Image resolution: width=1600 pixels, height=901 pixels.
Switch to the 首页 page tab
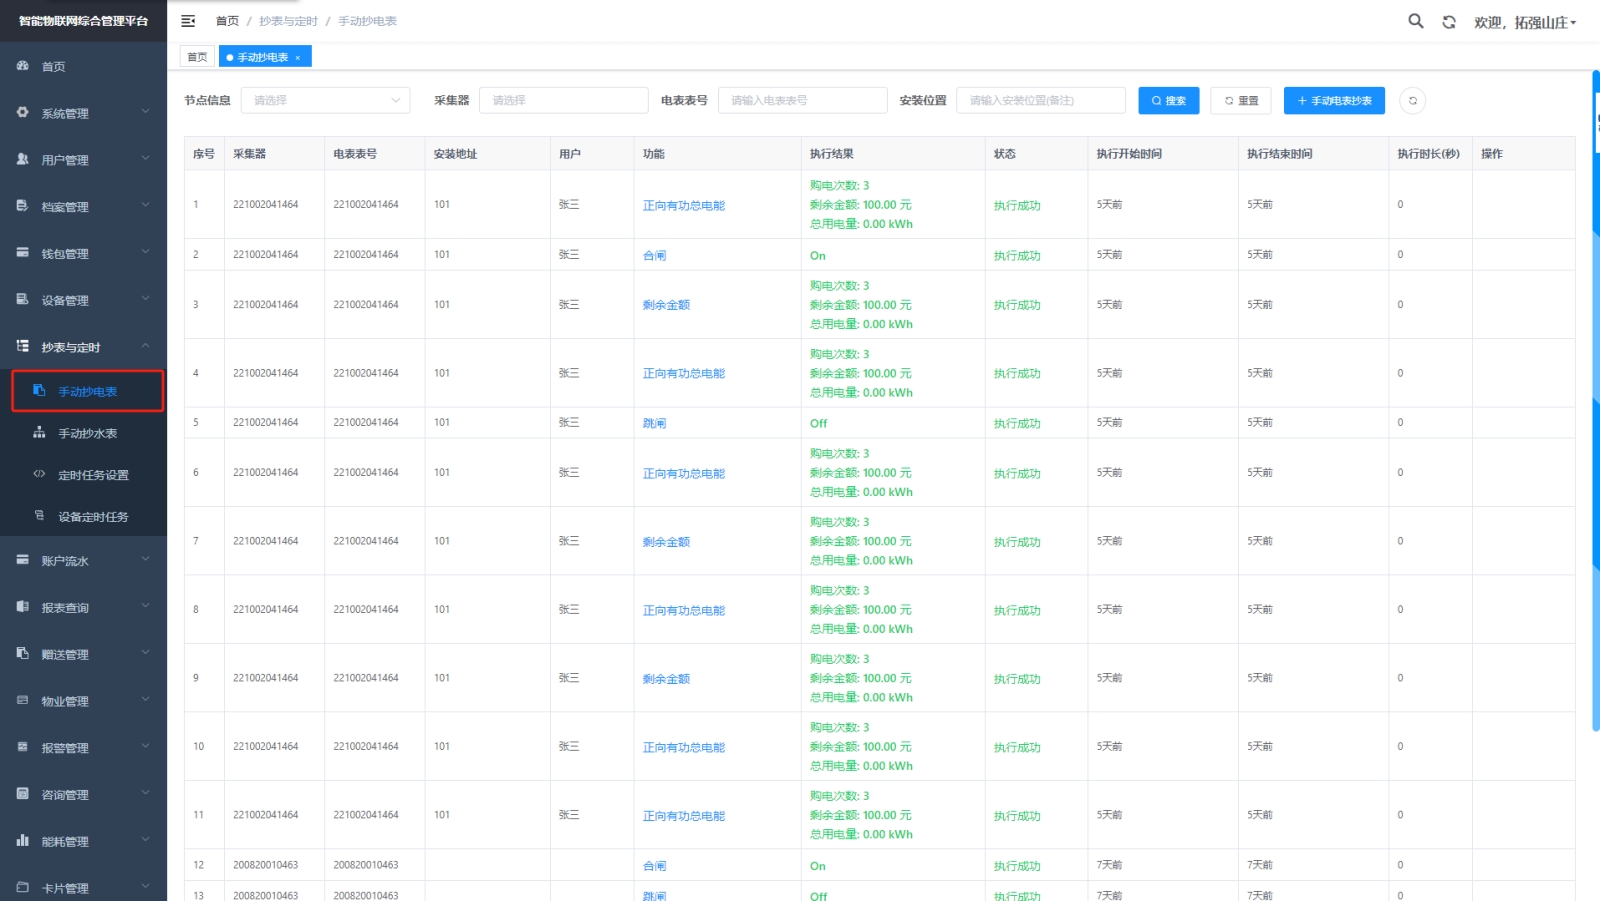(x=198, y=57)
